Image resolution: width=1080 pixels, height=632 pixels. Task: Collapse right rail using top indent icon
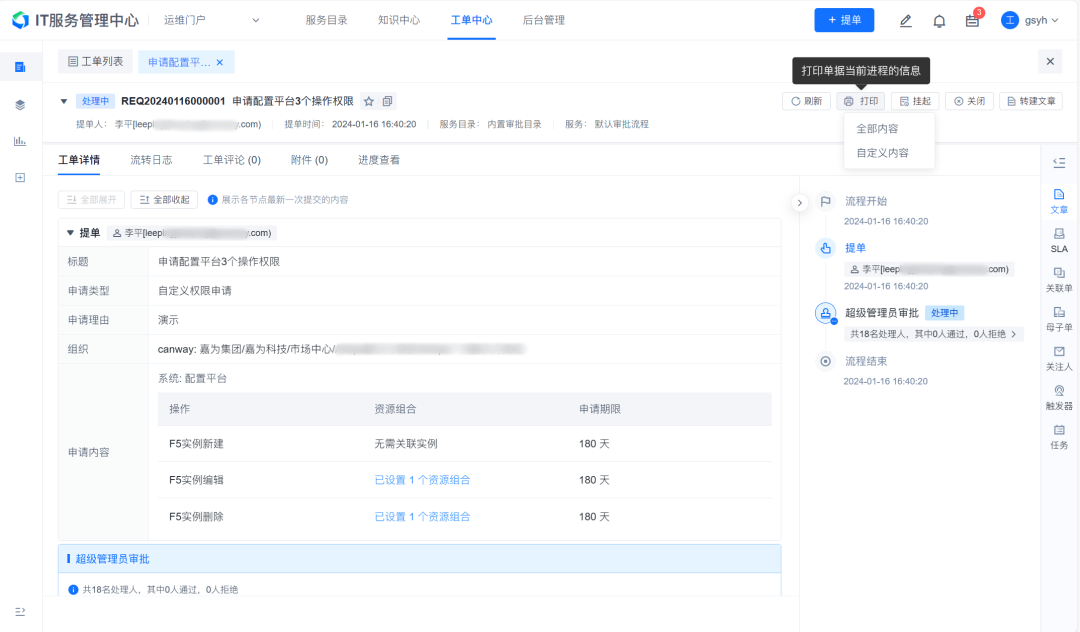1059,162
